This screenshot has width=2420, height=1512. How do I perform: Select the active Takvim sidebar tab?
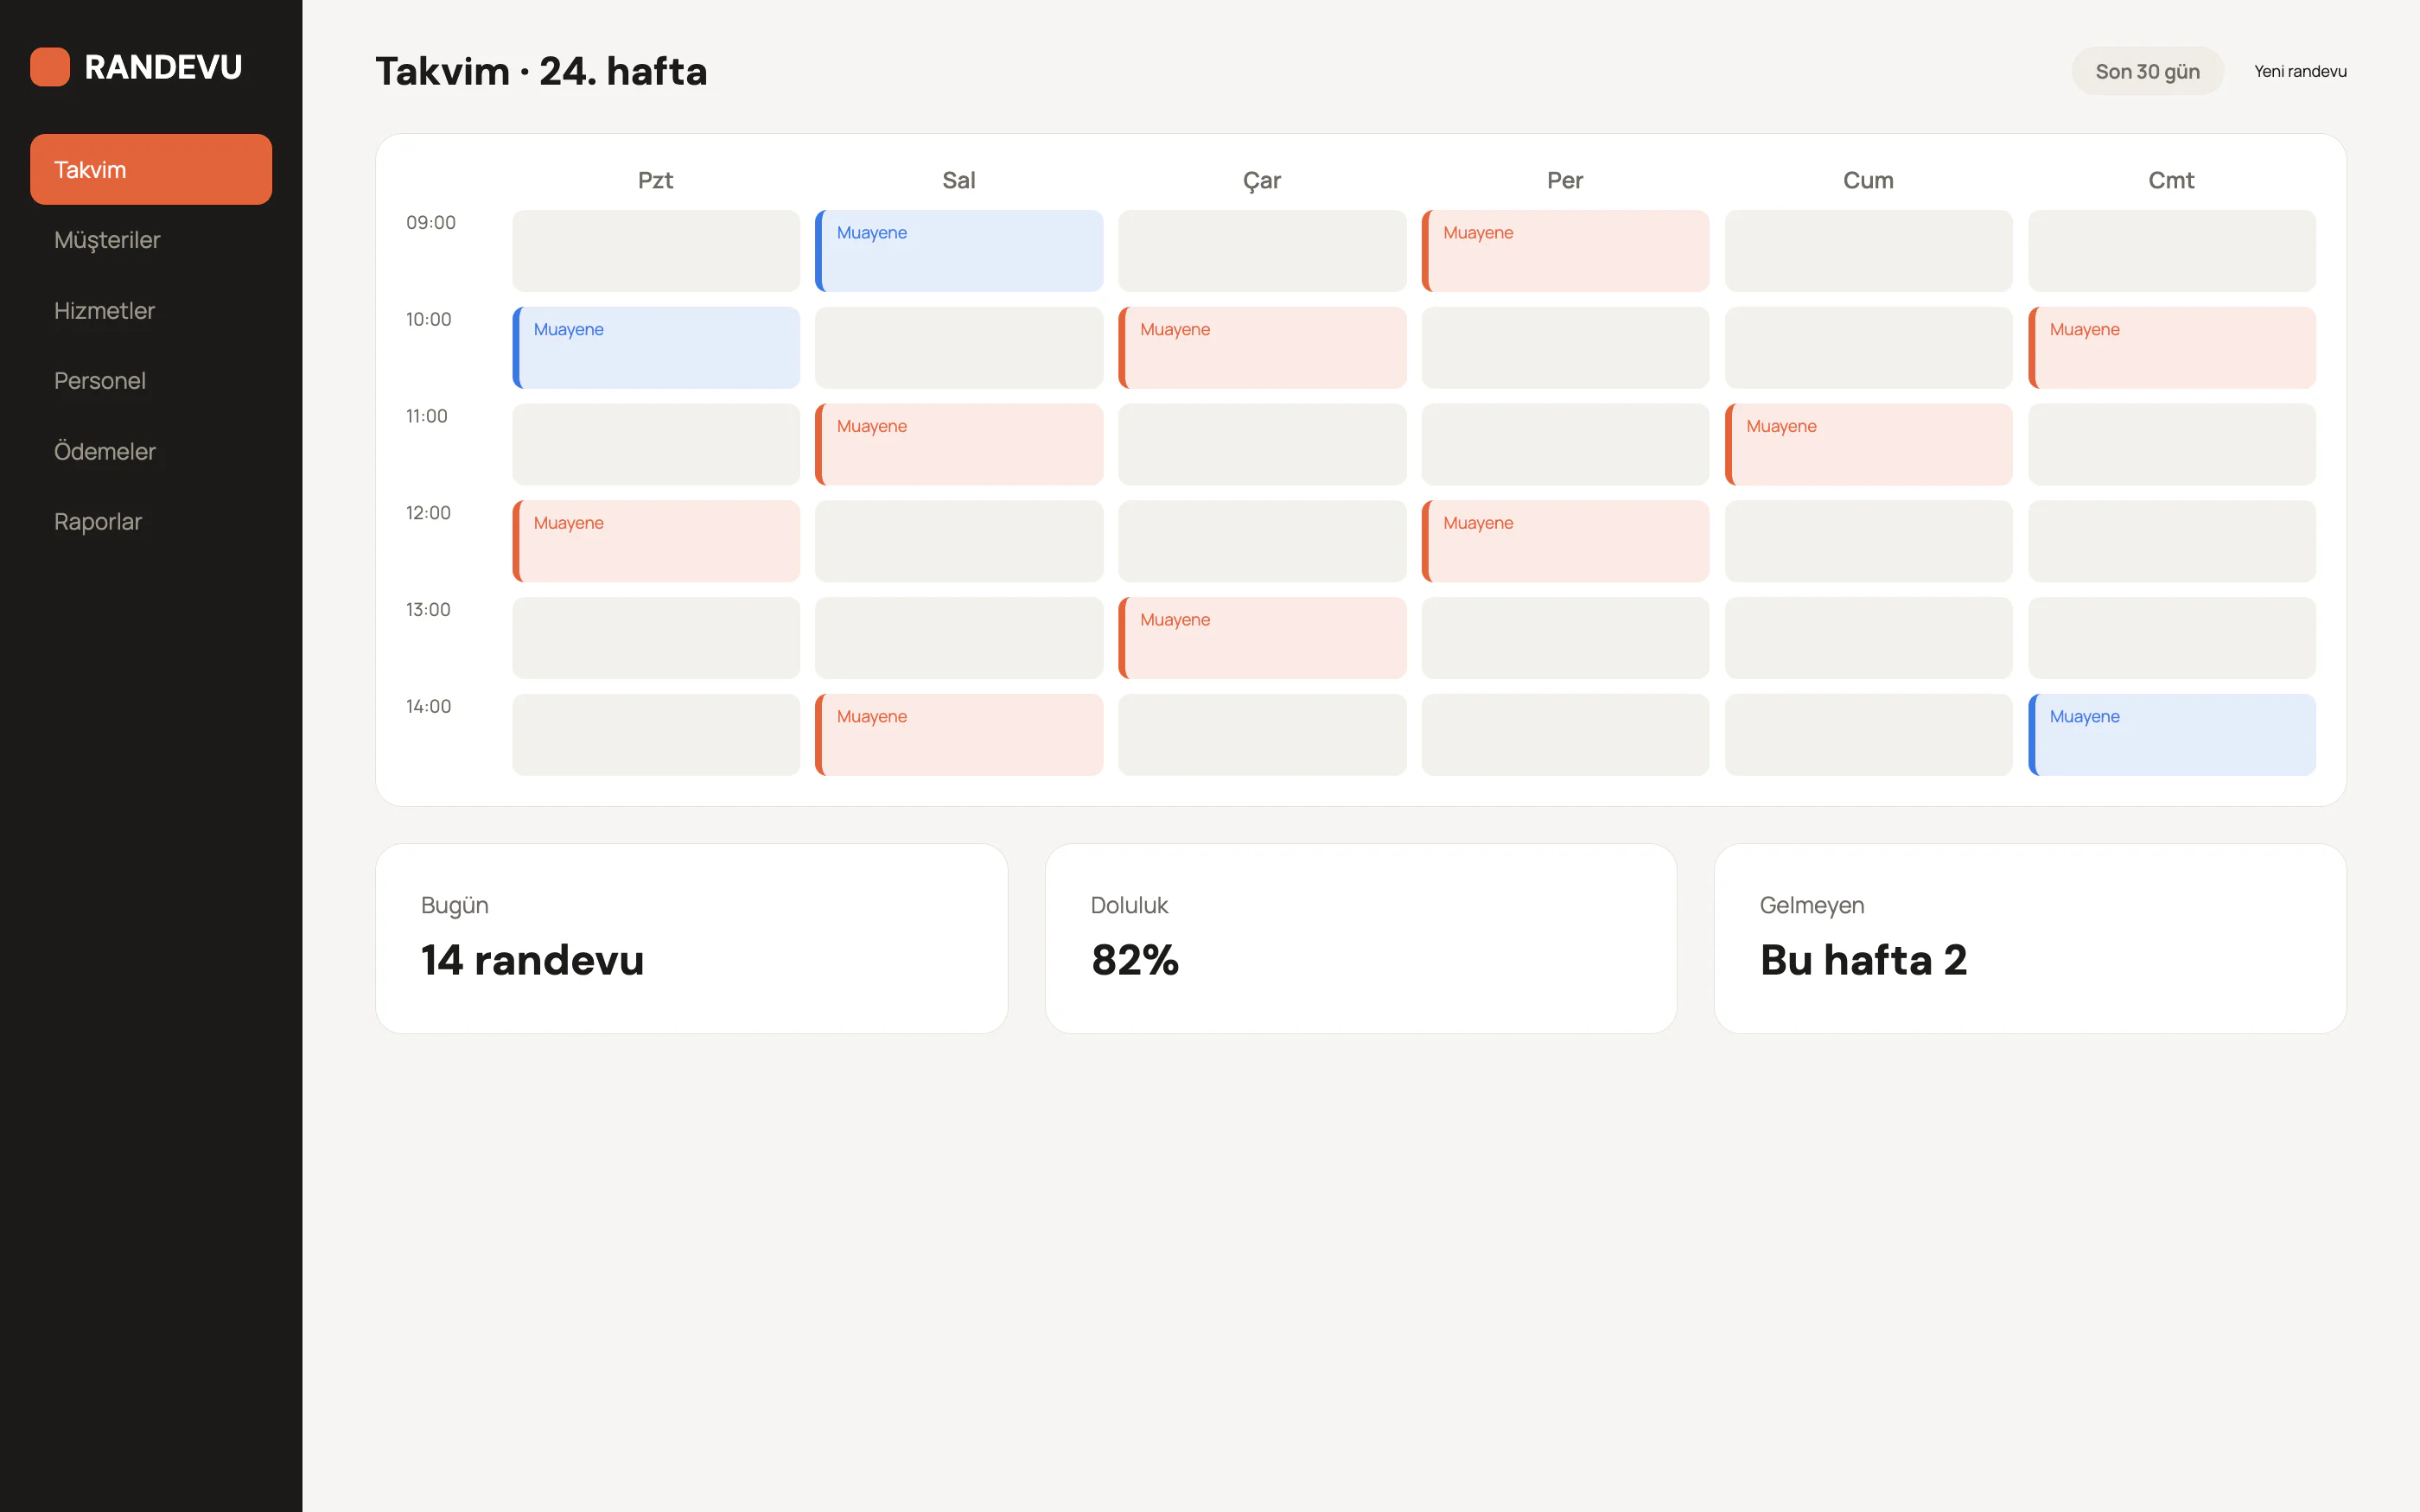point(151,169)
